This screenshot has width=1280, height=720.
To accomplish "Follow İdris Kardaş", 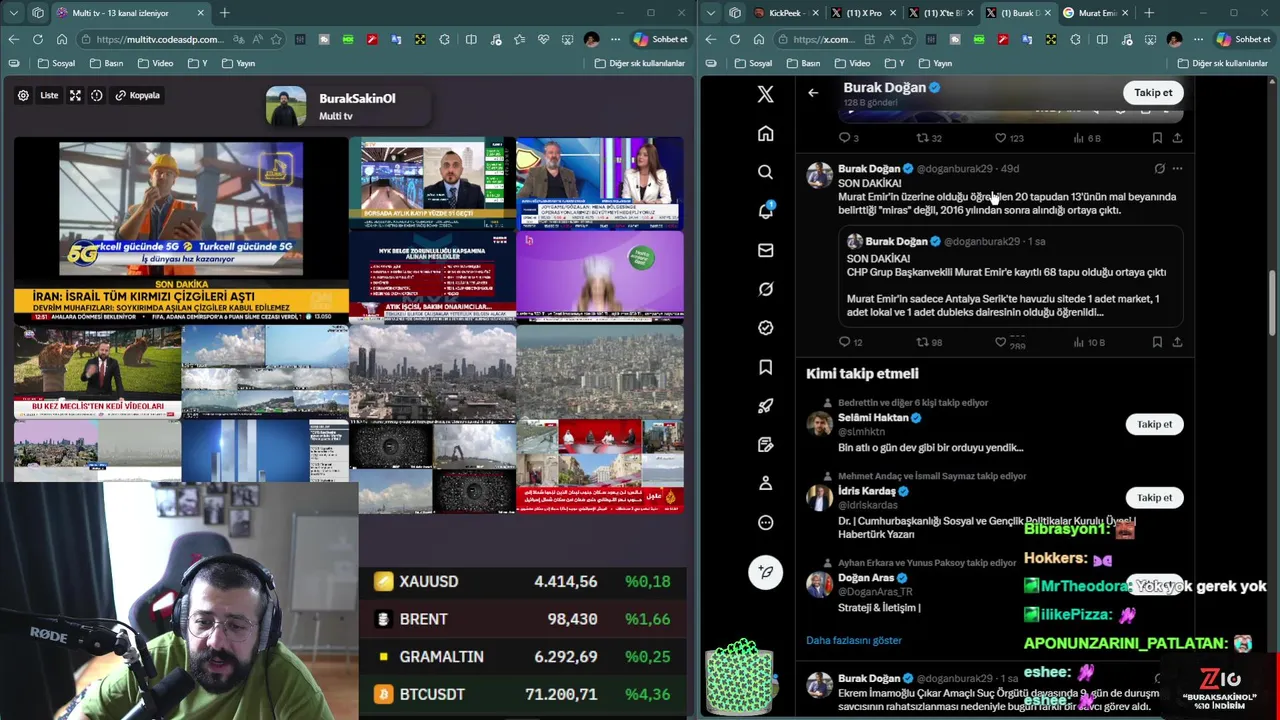I will pyautogui.click(x=1154, y=497).
